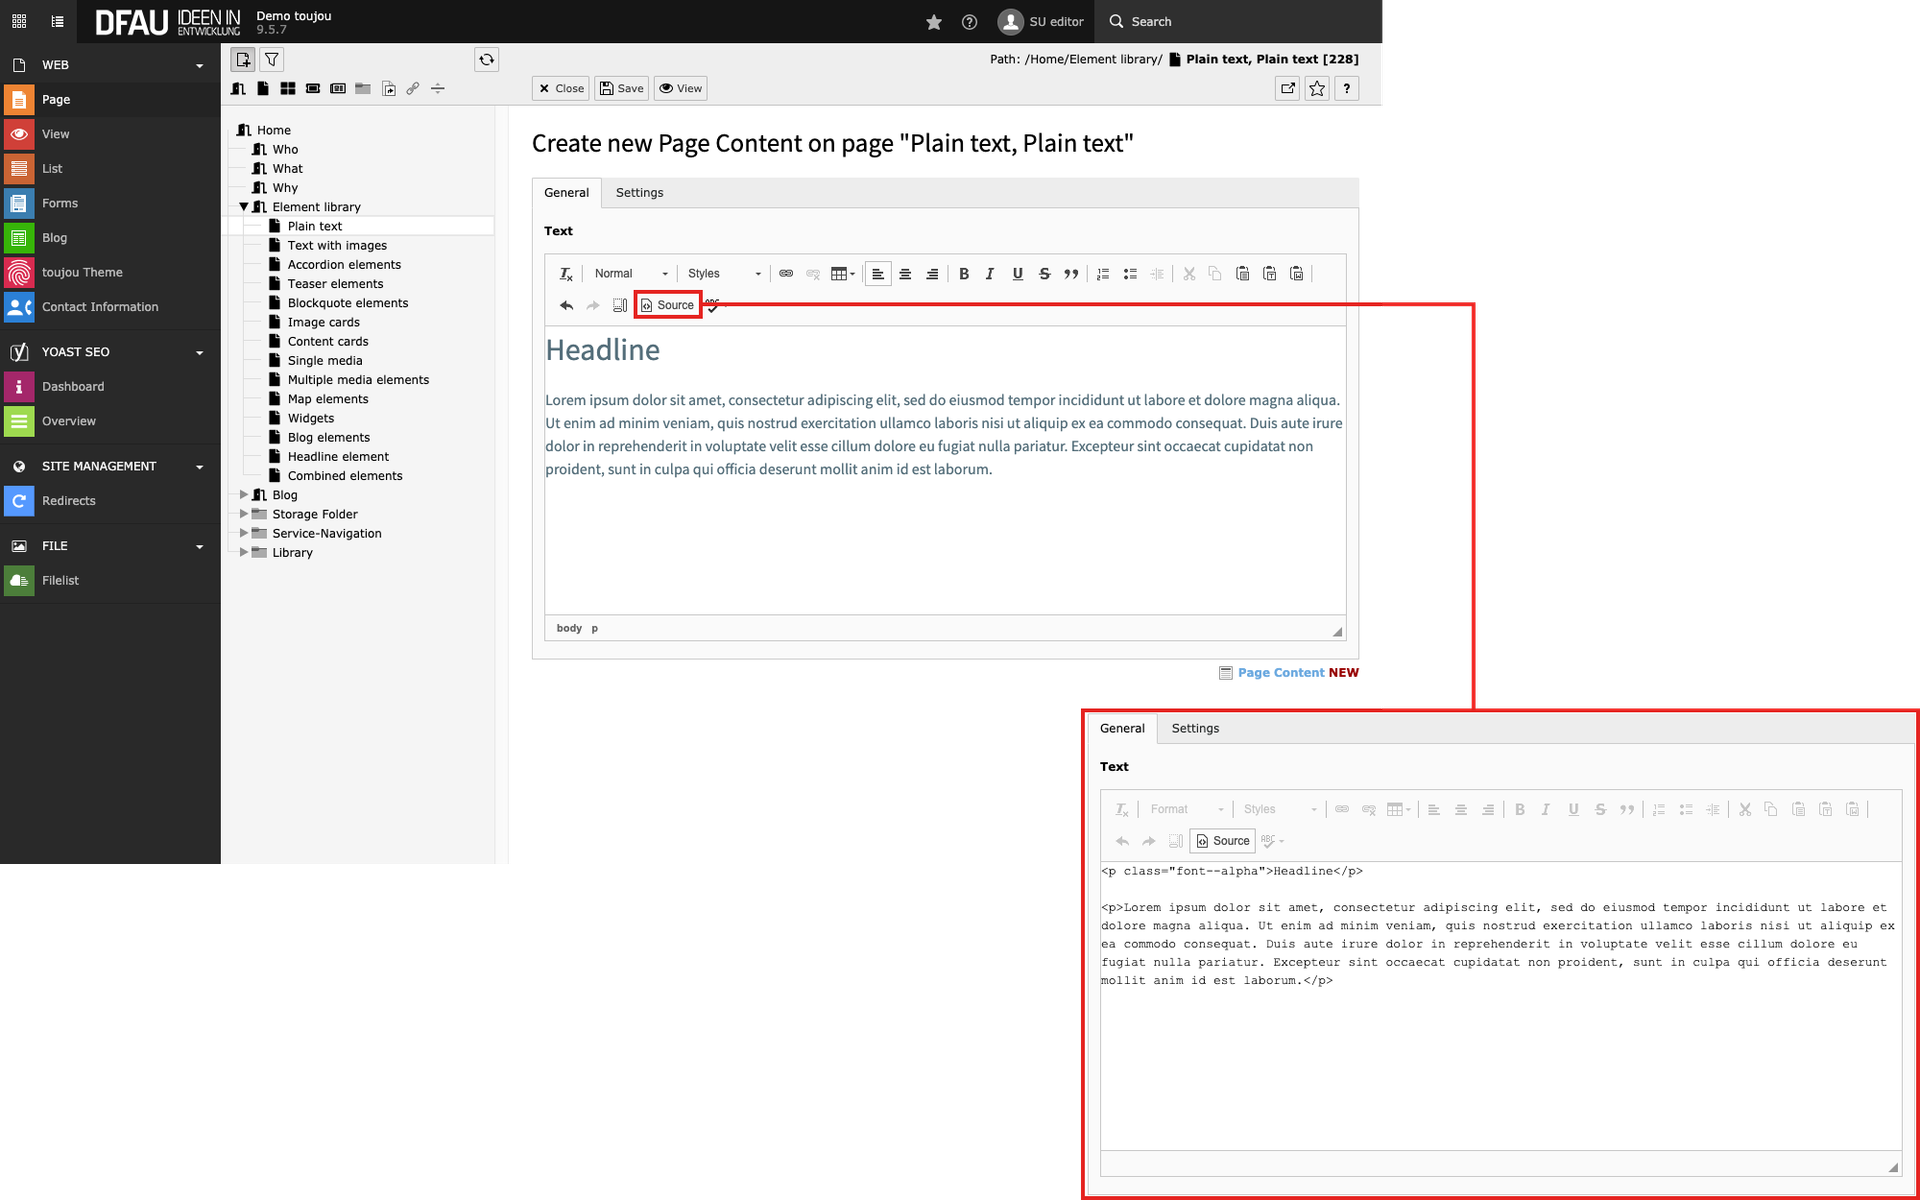Insert a numbered list
The height and width of the screenshot is (1200, 1920).
click(x=1103, y=274)
